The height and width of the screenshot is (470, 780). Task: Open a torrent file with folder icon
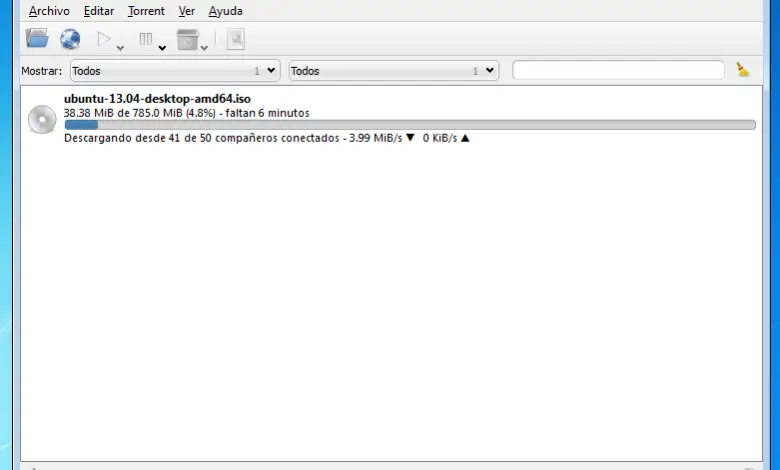tap(37, 39)
